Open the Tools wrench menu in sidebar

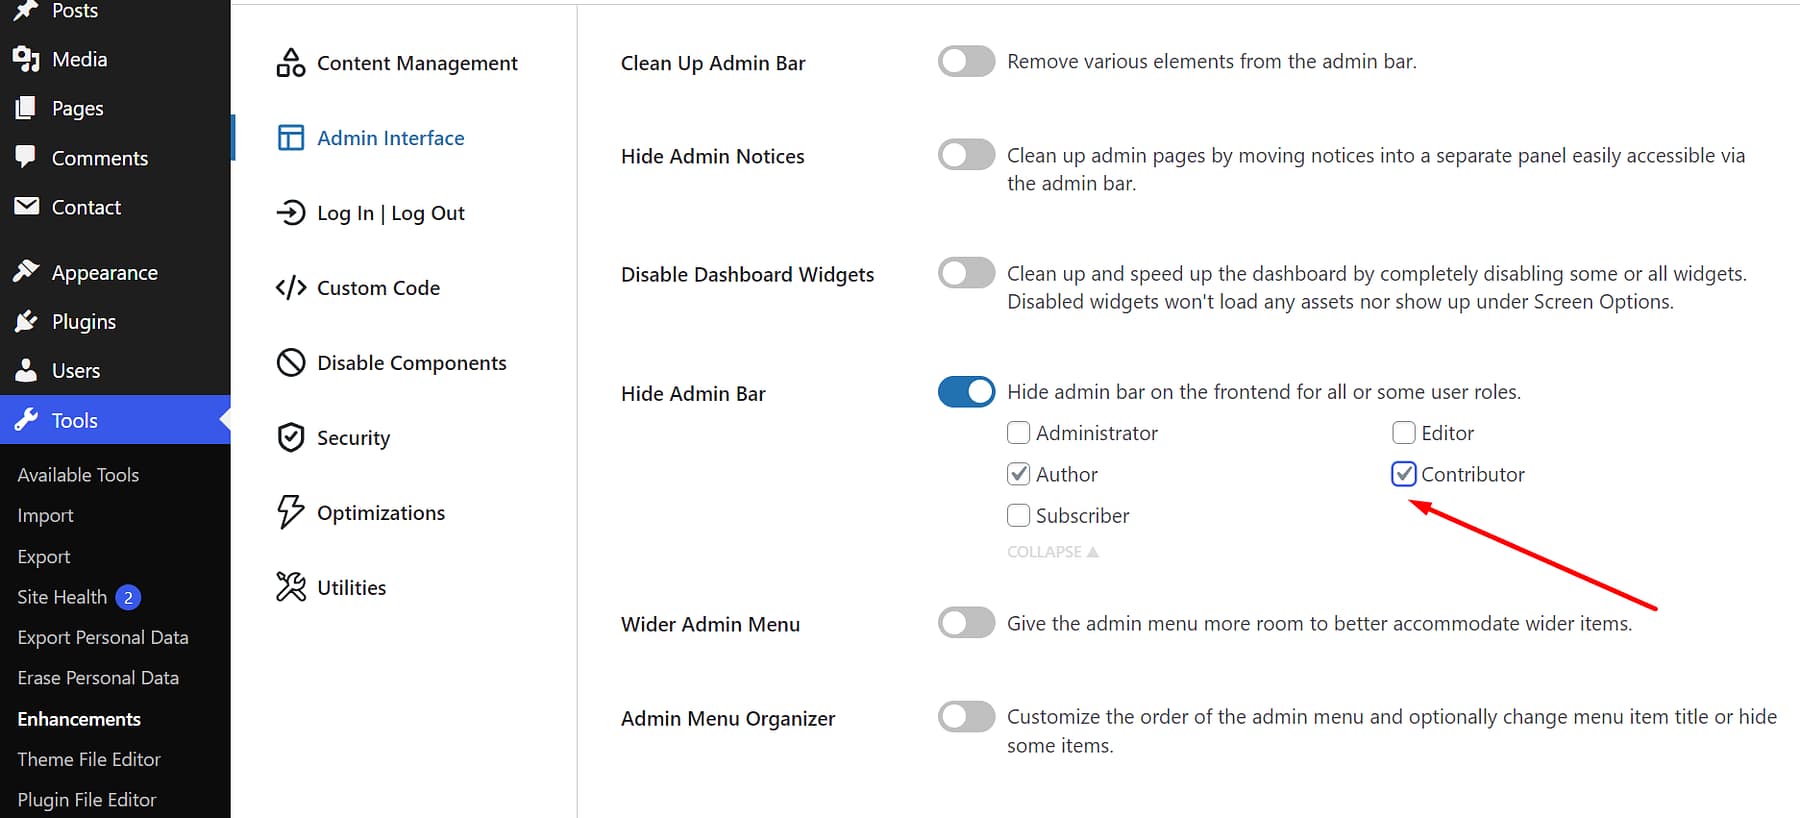pos(27,420)
